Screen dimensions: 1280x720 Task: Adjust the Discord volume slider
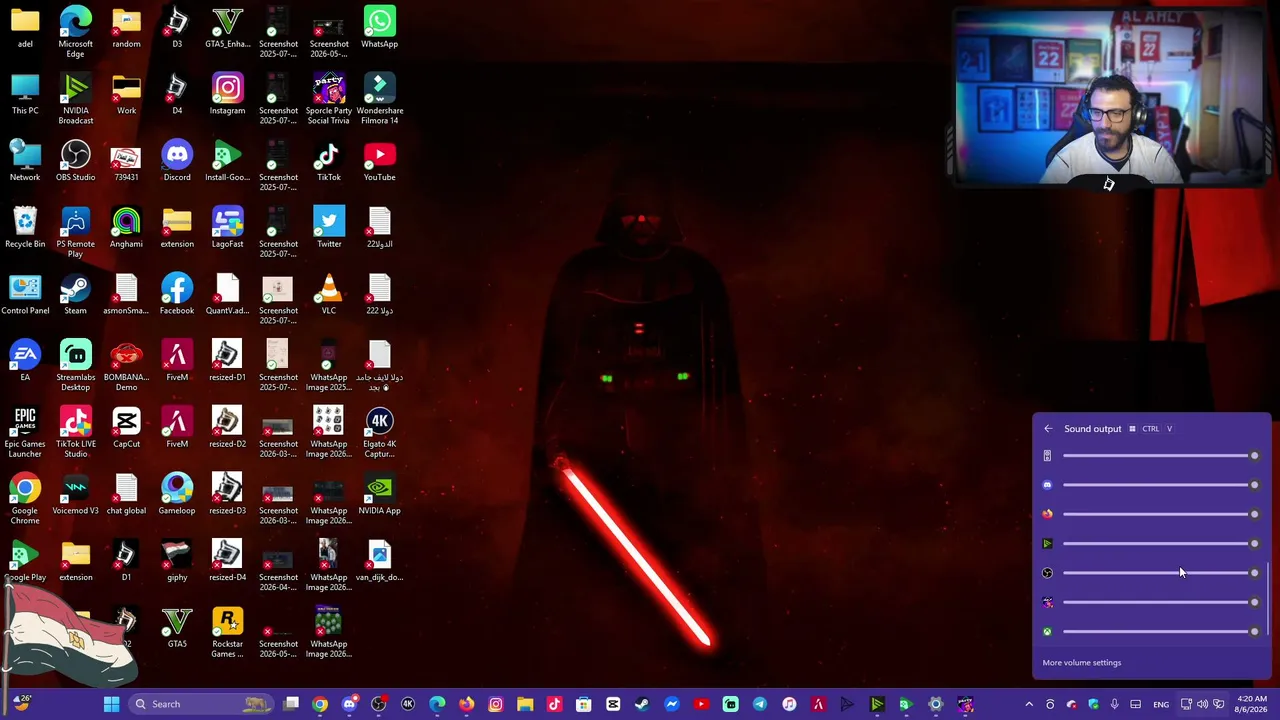click(1160, 485)
